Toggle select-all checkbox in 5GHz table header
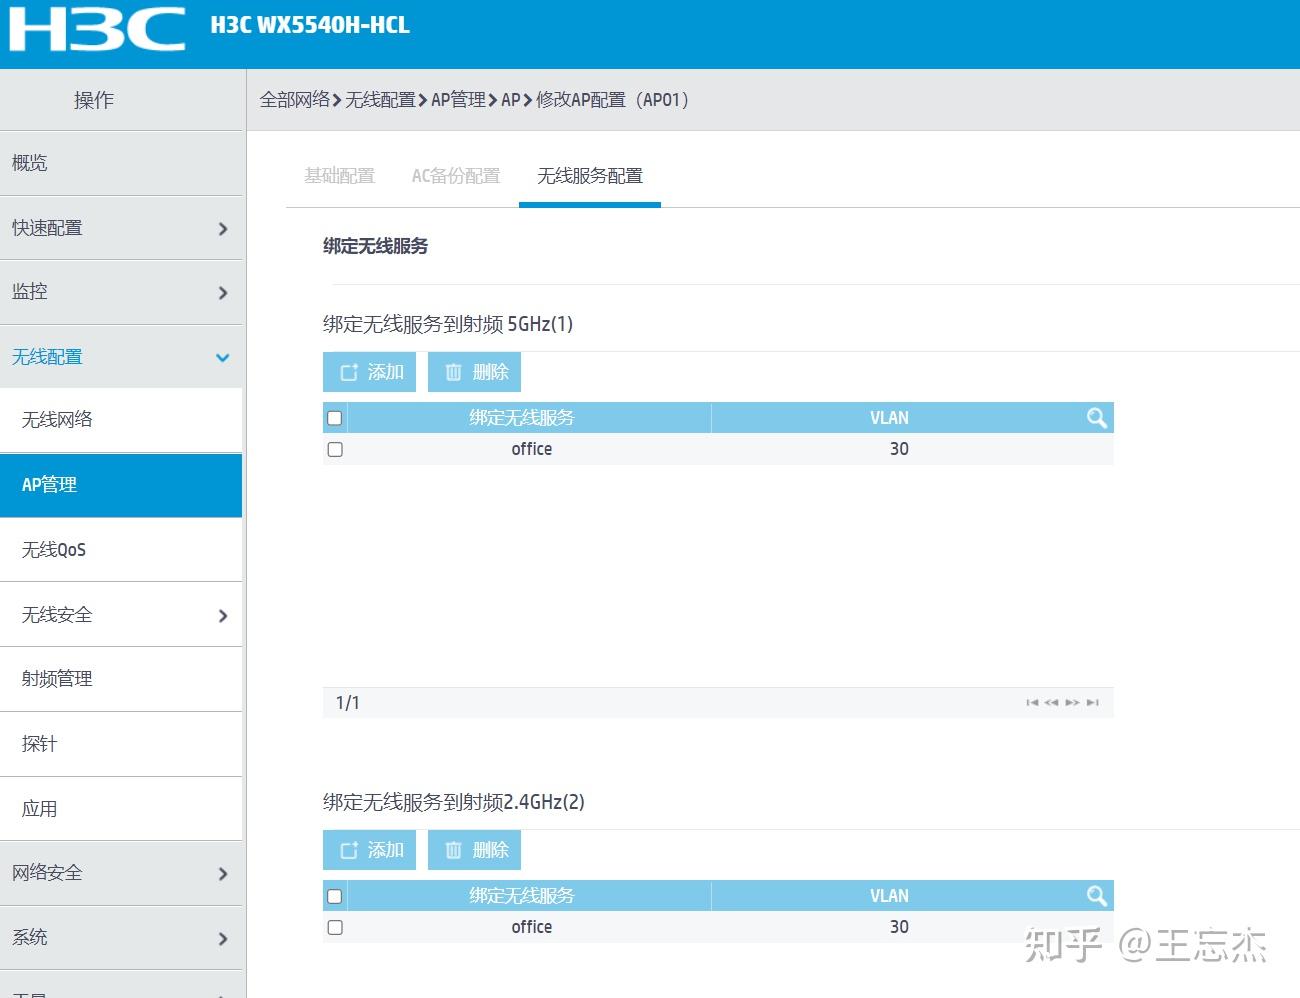The width and height of the screenshot is (1300, 998). 335,418
